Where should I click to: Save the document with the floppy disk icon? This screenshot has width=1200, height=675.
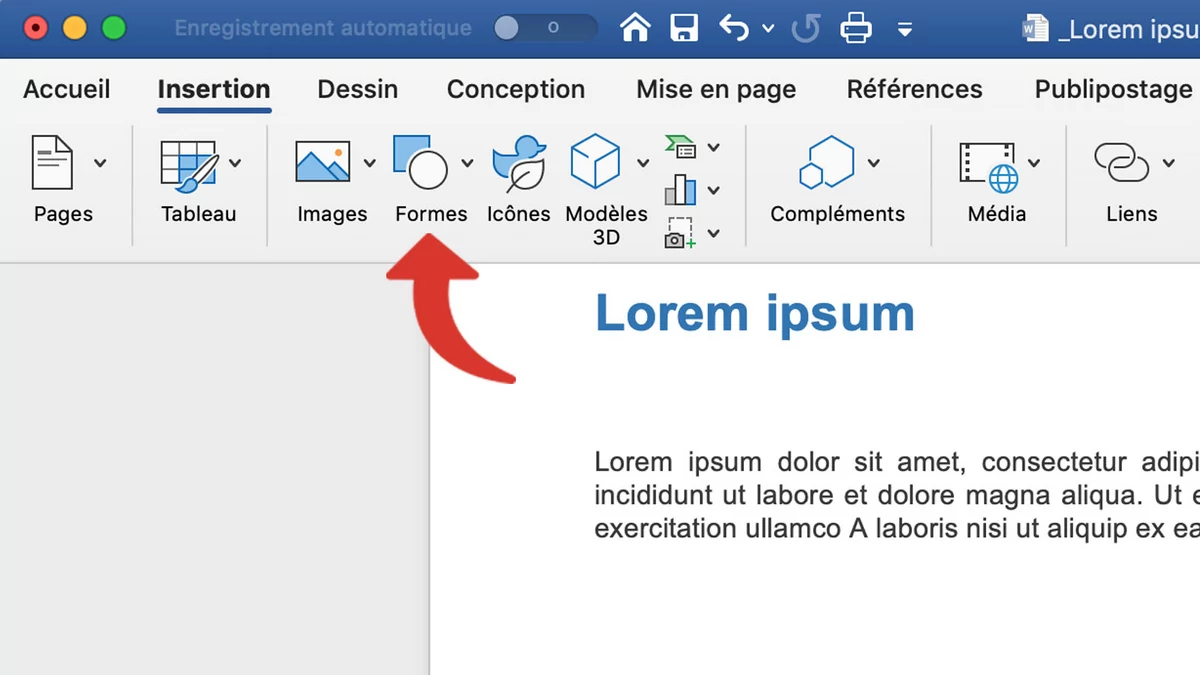tap(684, 28)
